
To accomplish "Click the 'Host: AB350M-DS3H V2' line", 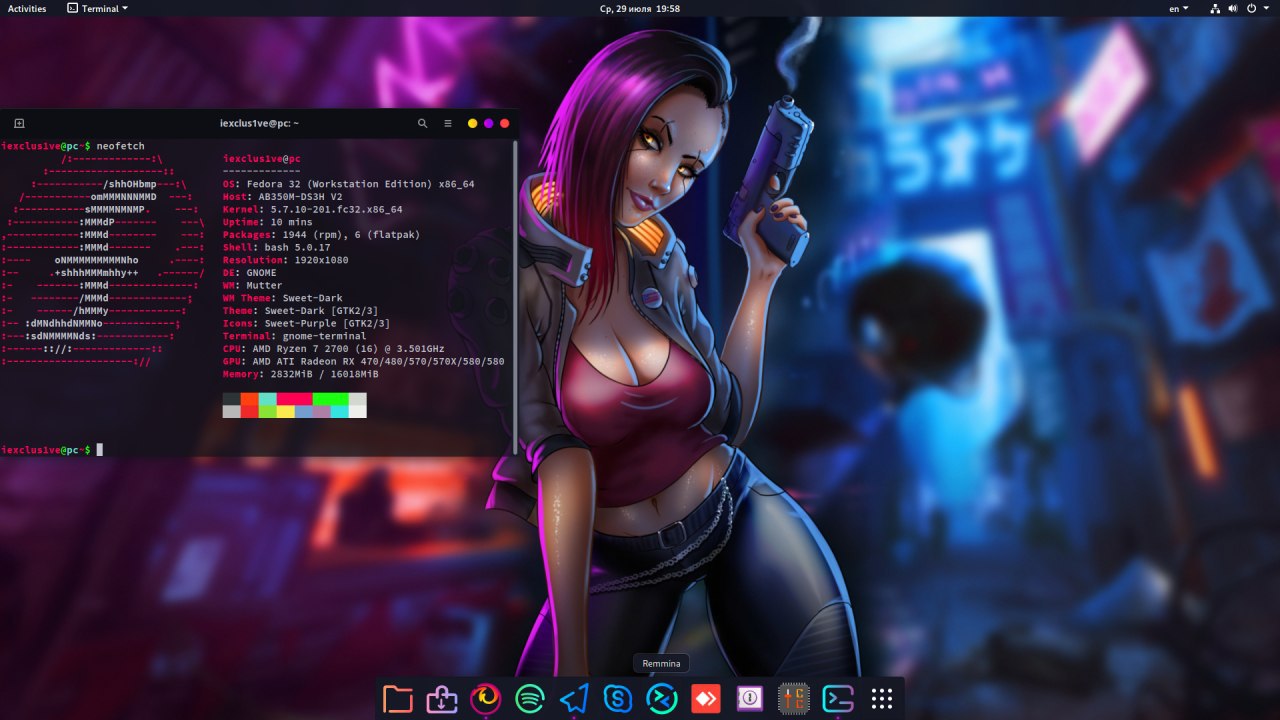I will pyautogui.click(x=282, y=197).
